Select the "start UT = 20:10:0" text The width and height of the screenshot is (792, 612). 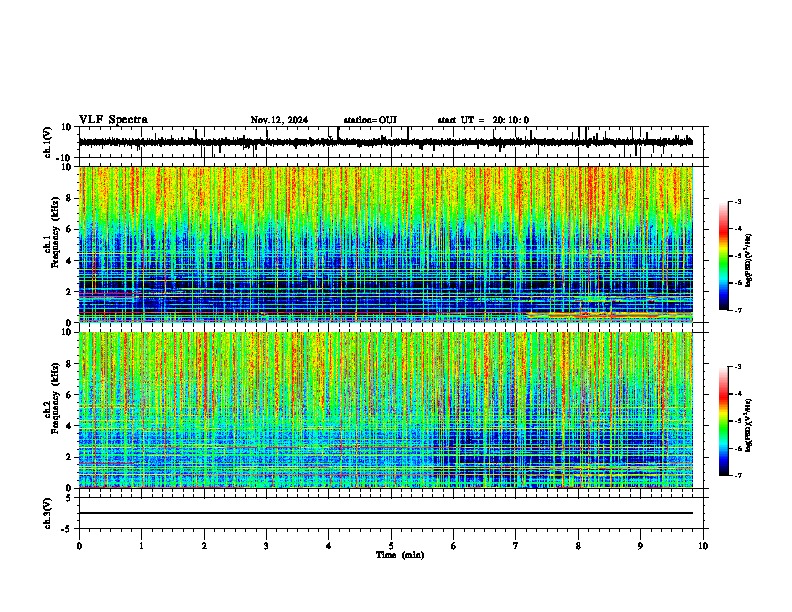483,120
